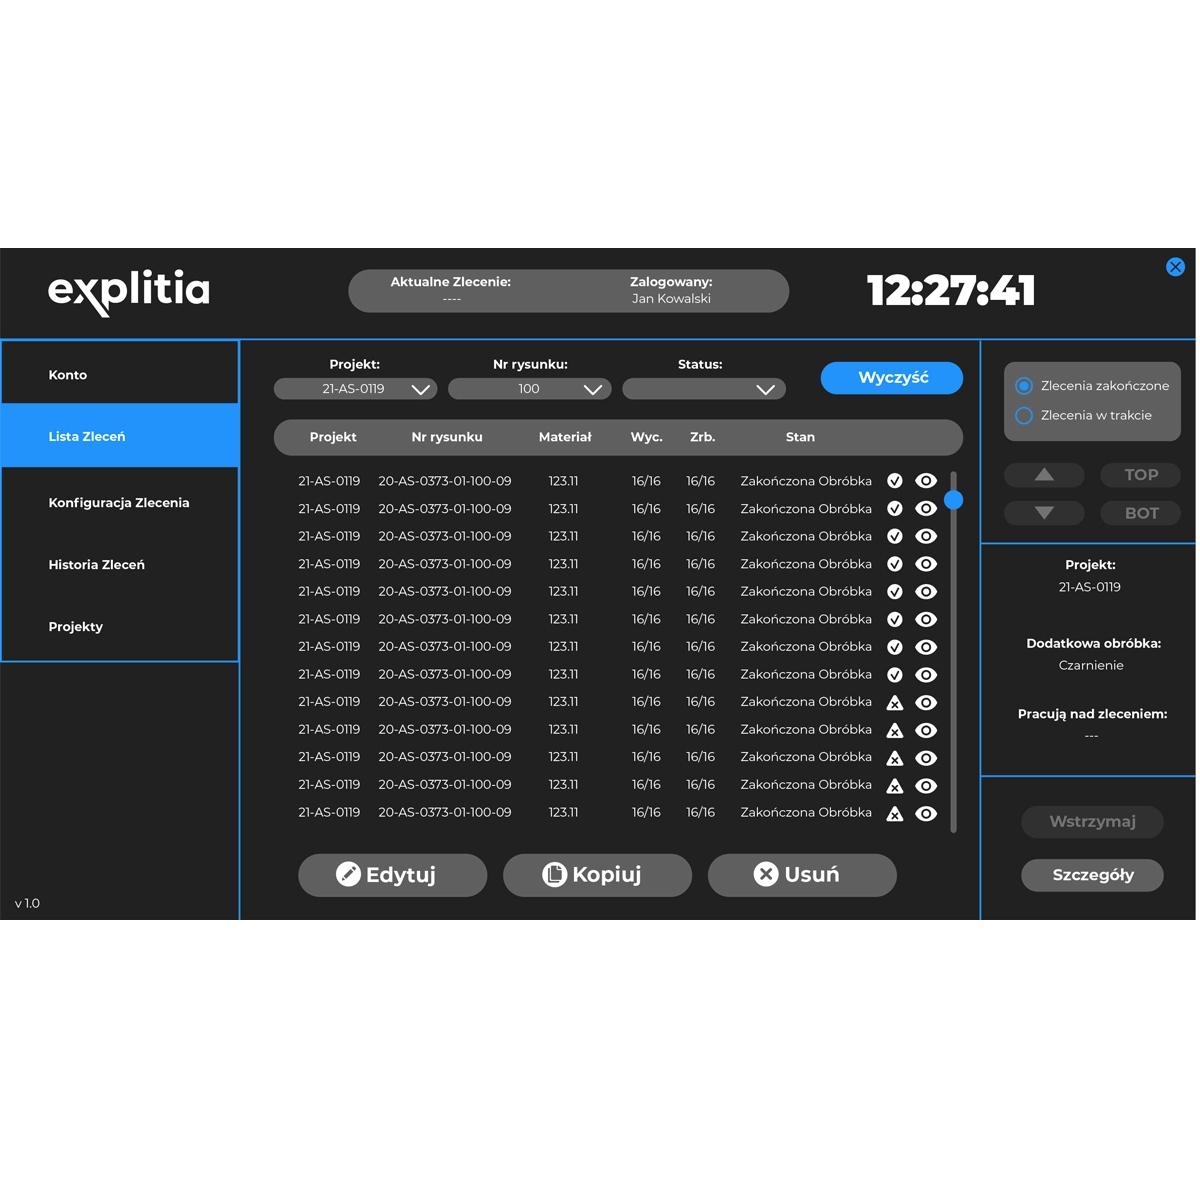Click the pencil icon on Edytuj button
This screenshot has width=1200, height=1200.
pyautogui.click(x=348, y=874)
